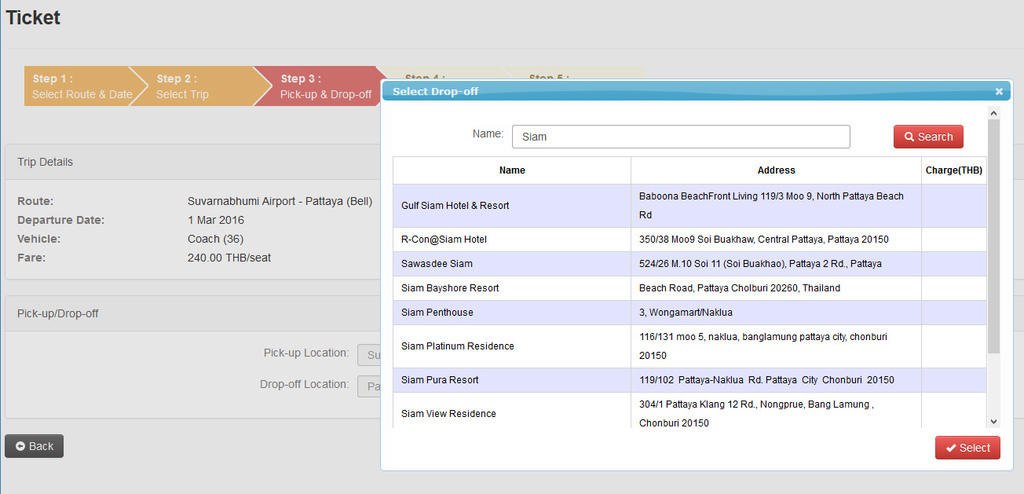
Task: Select Siam Pura Resort row
Action: (690, 380)
